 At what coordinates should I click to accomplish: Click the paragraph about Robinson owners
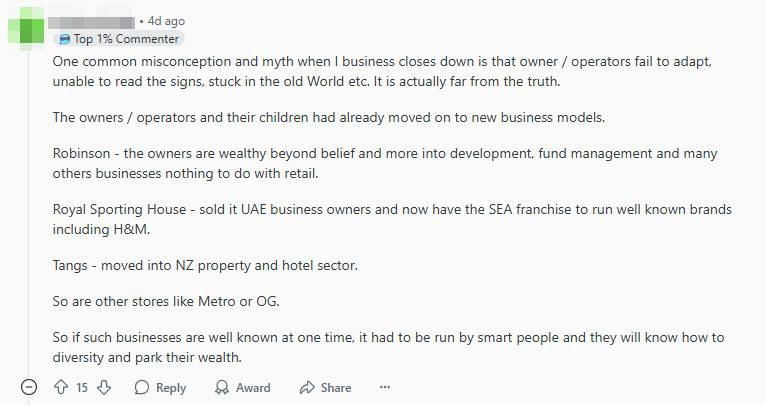(383, 163)
